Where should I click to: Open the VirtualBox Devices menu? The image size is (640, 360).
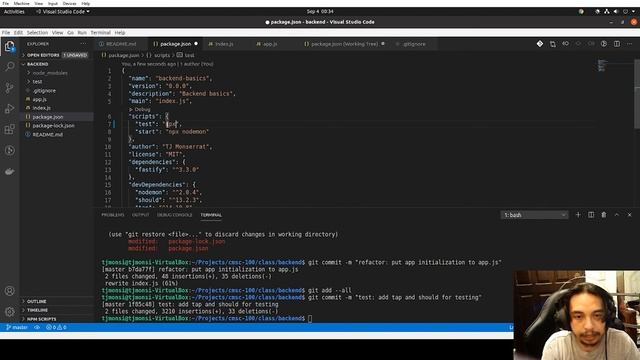coord(69,3)
